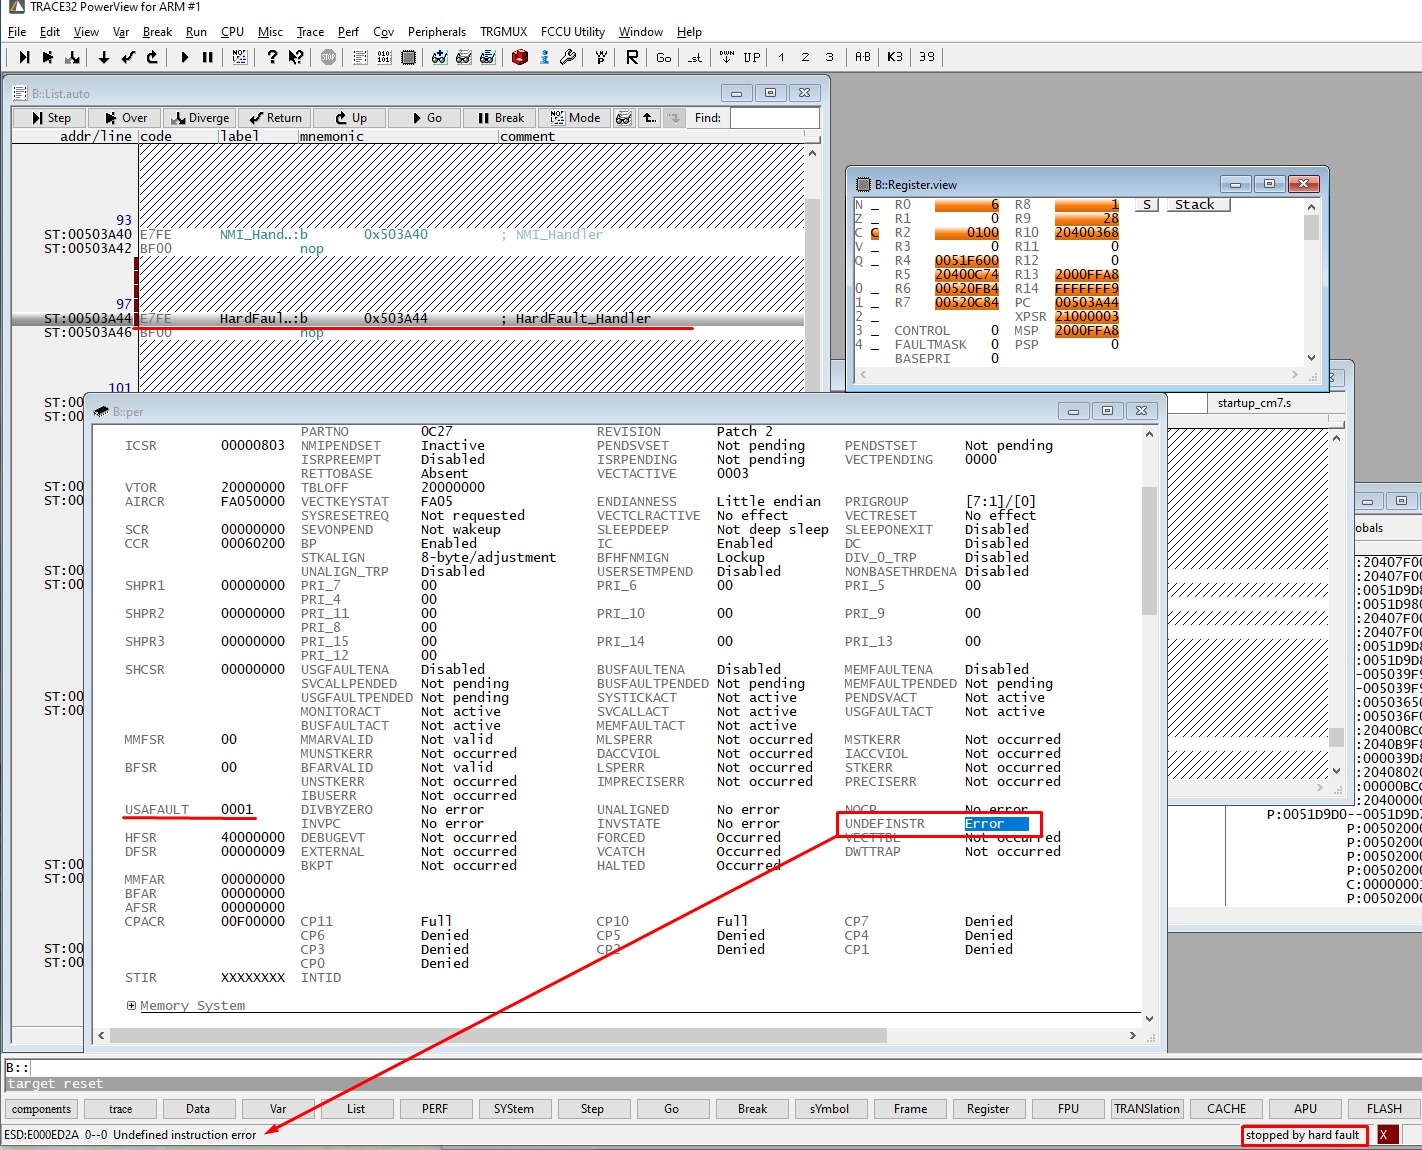
Task: Click the red Go arrow toolbar icon
Action: (x=185, y=57)
